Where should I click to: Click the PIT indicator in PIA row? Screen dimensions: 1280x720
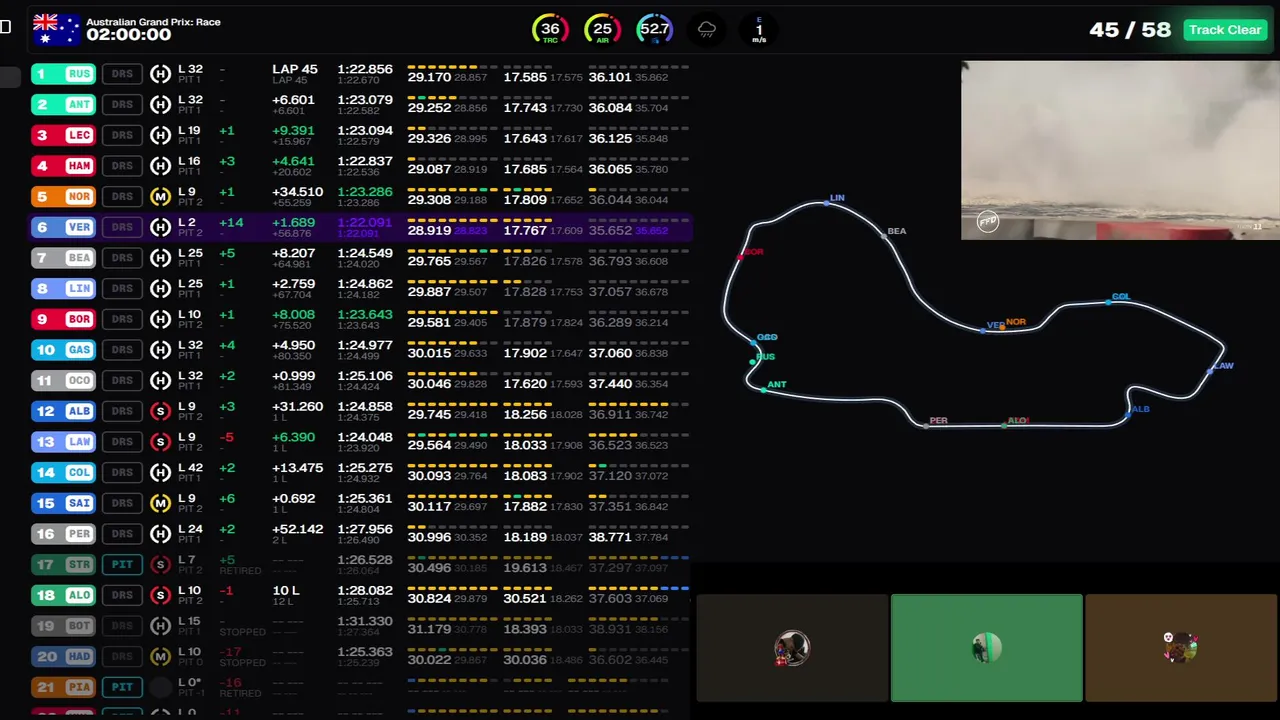(x=122, y=687)
